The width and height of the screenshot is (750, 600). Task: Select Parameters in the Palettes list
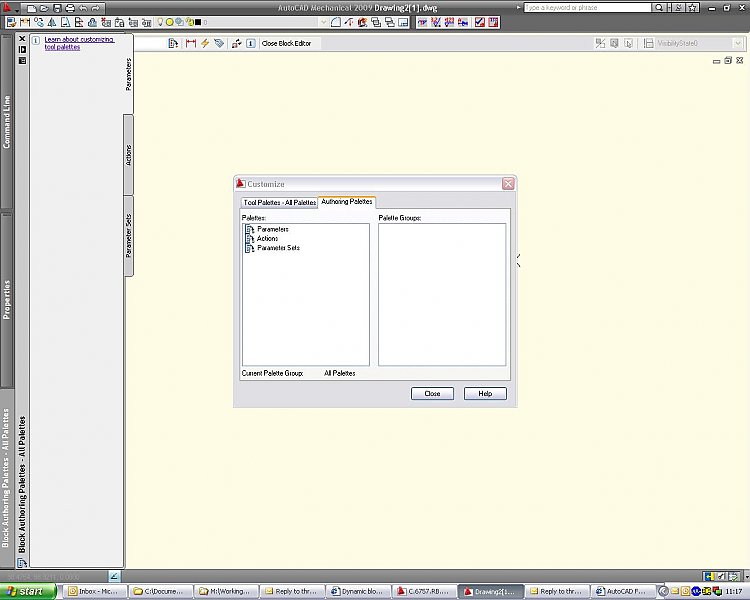[273, 229]
